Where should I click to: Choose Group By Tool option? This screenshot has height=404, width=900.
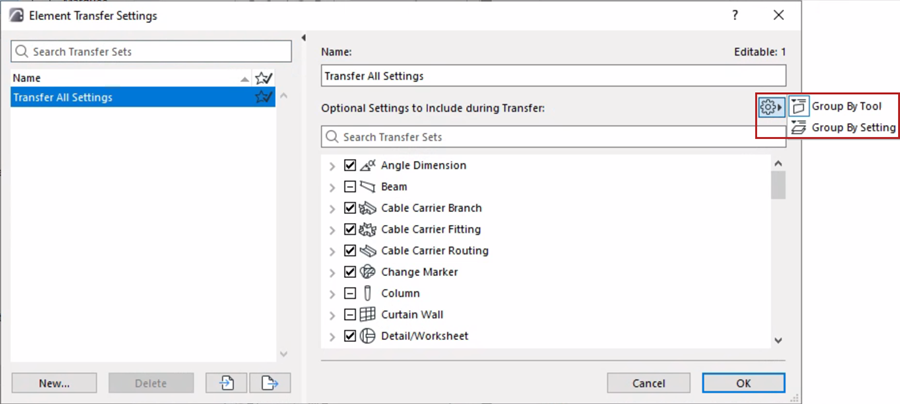[x=845, y=106]
